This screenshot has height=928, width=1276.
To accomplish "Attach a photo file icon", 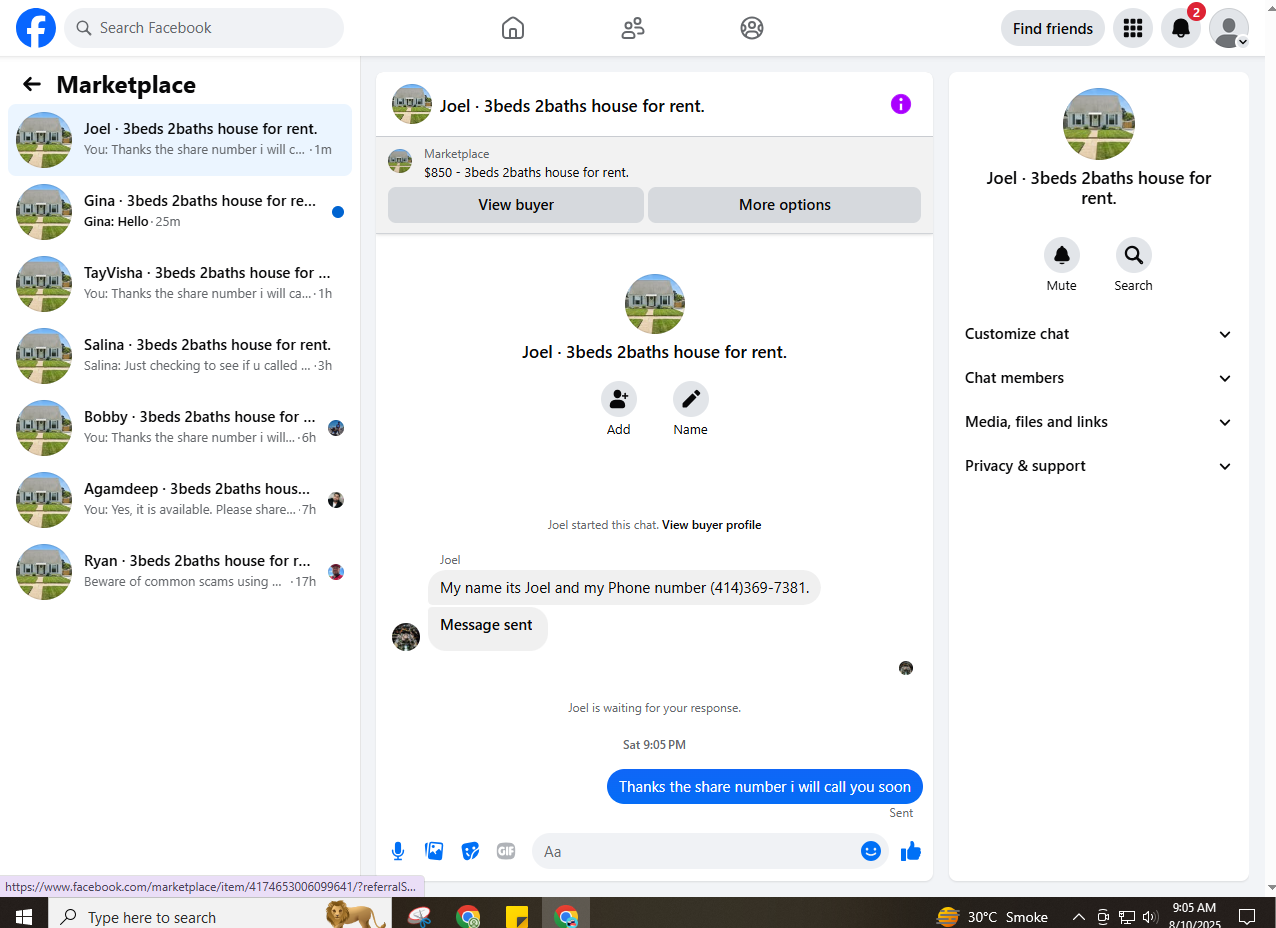I will [x=434, y=851].
